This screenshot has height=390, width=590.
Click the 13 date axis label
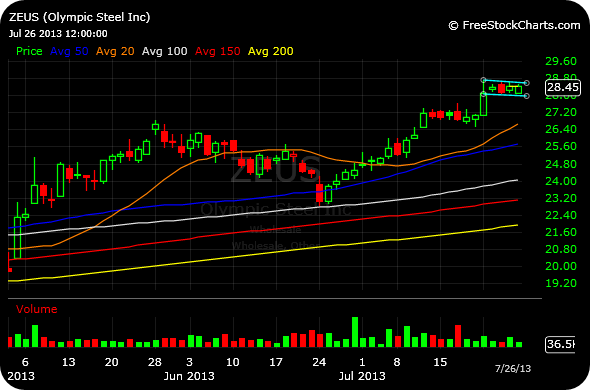[68, 362]
